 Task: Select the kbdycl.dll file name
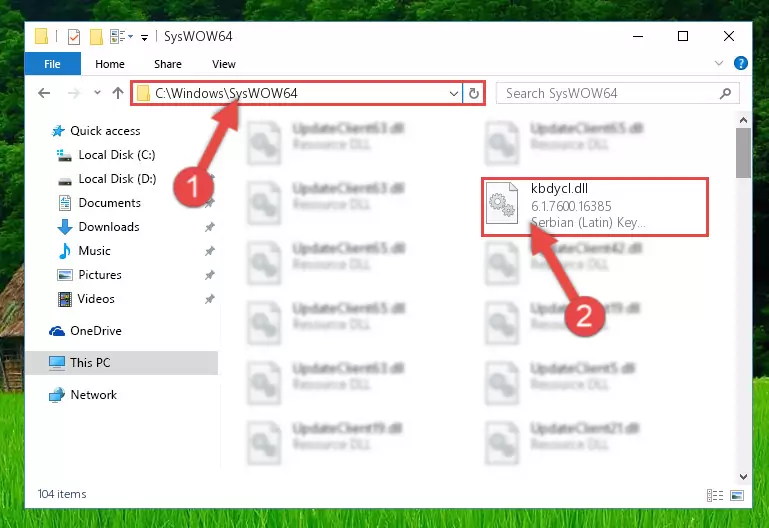[559, 189]
